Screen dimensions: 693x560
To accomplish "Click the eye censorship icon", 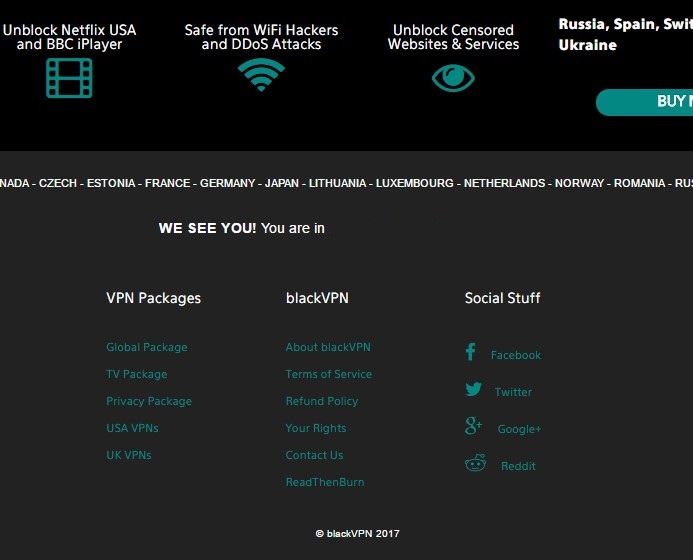I will pyautogui.click(x=453, y=77).
